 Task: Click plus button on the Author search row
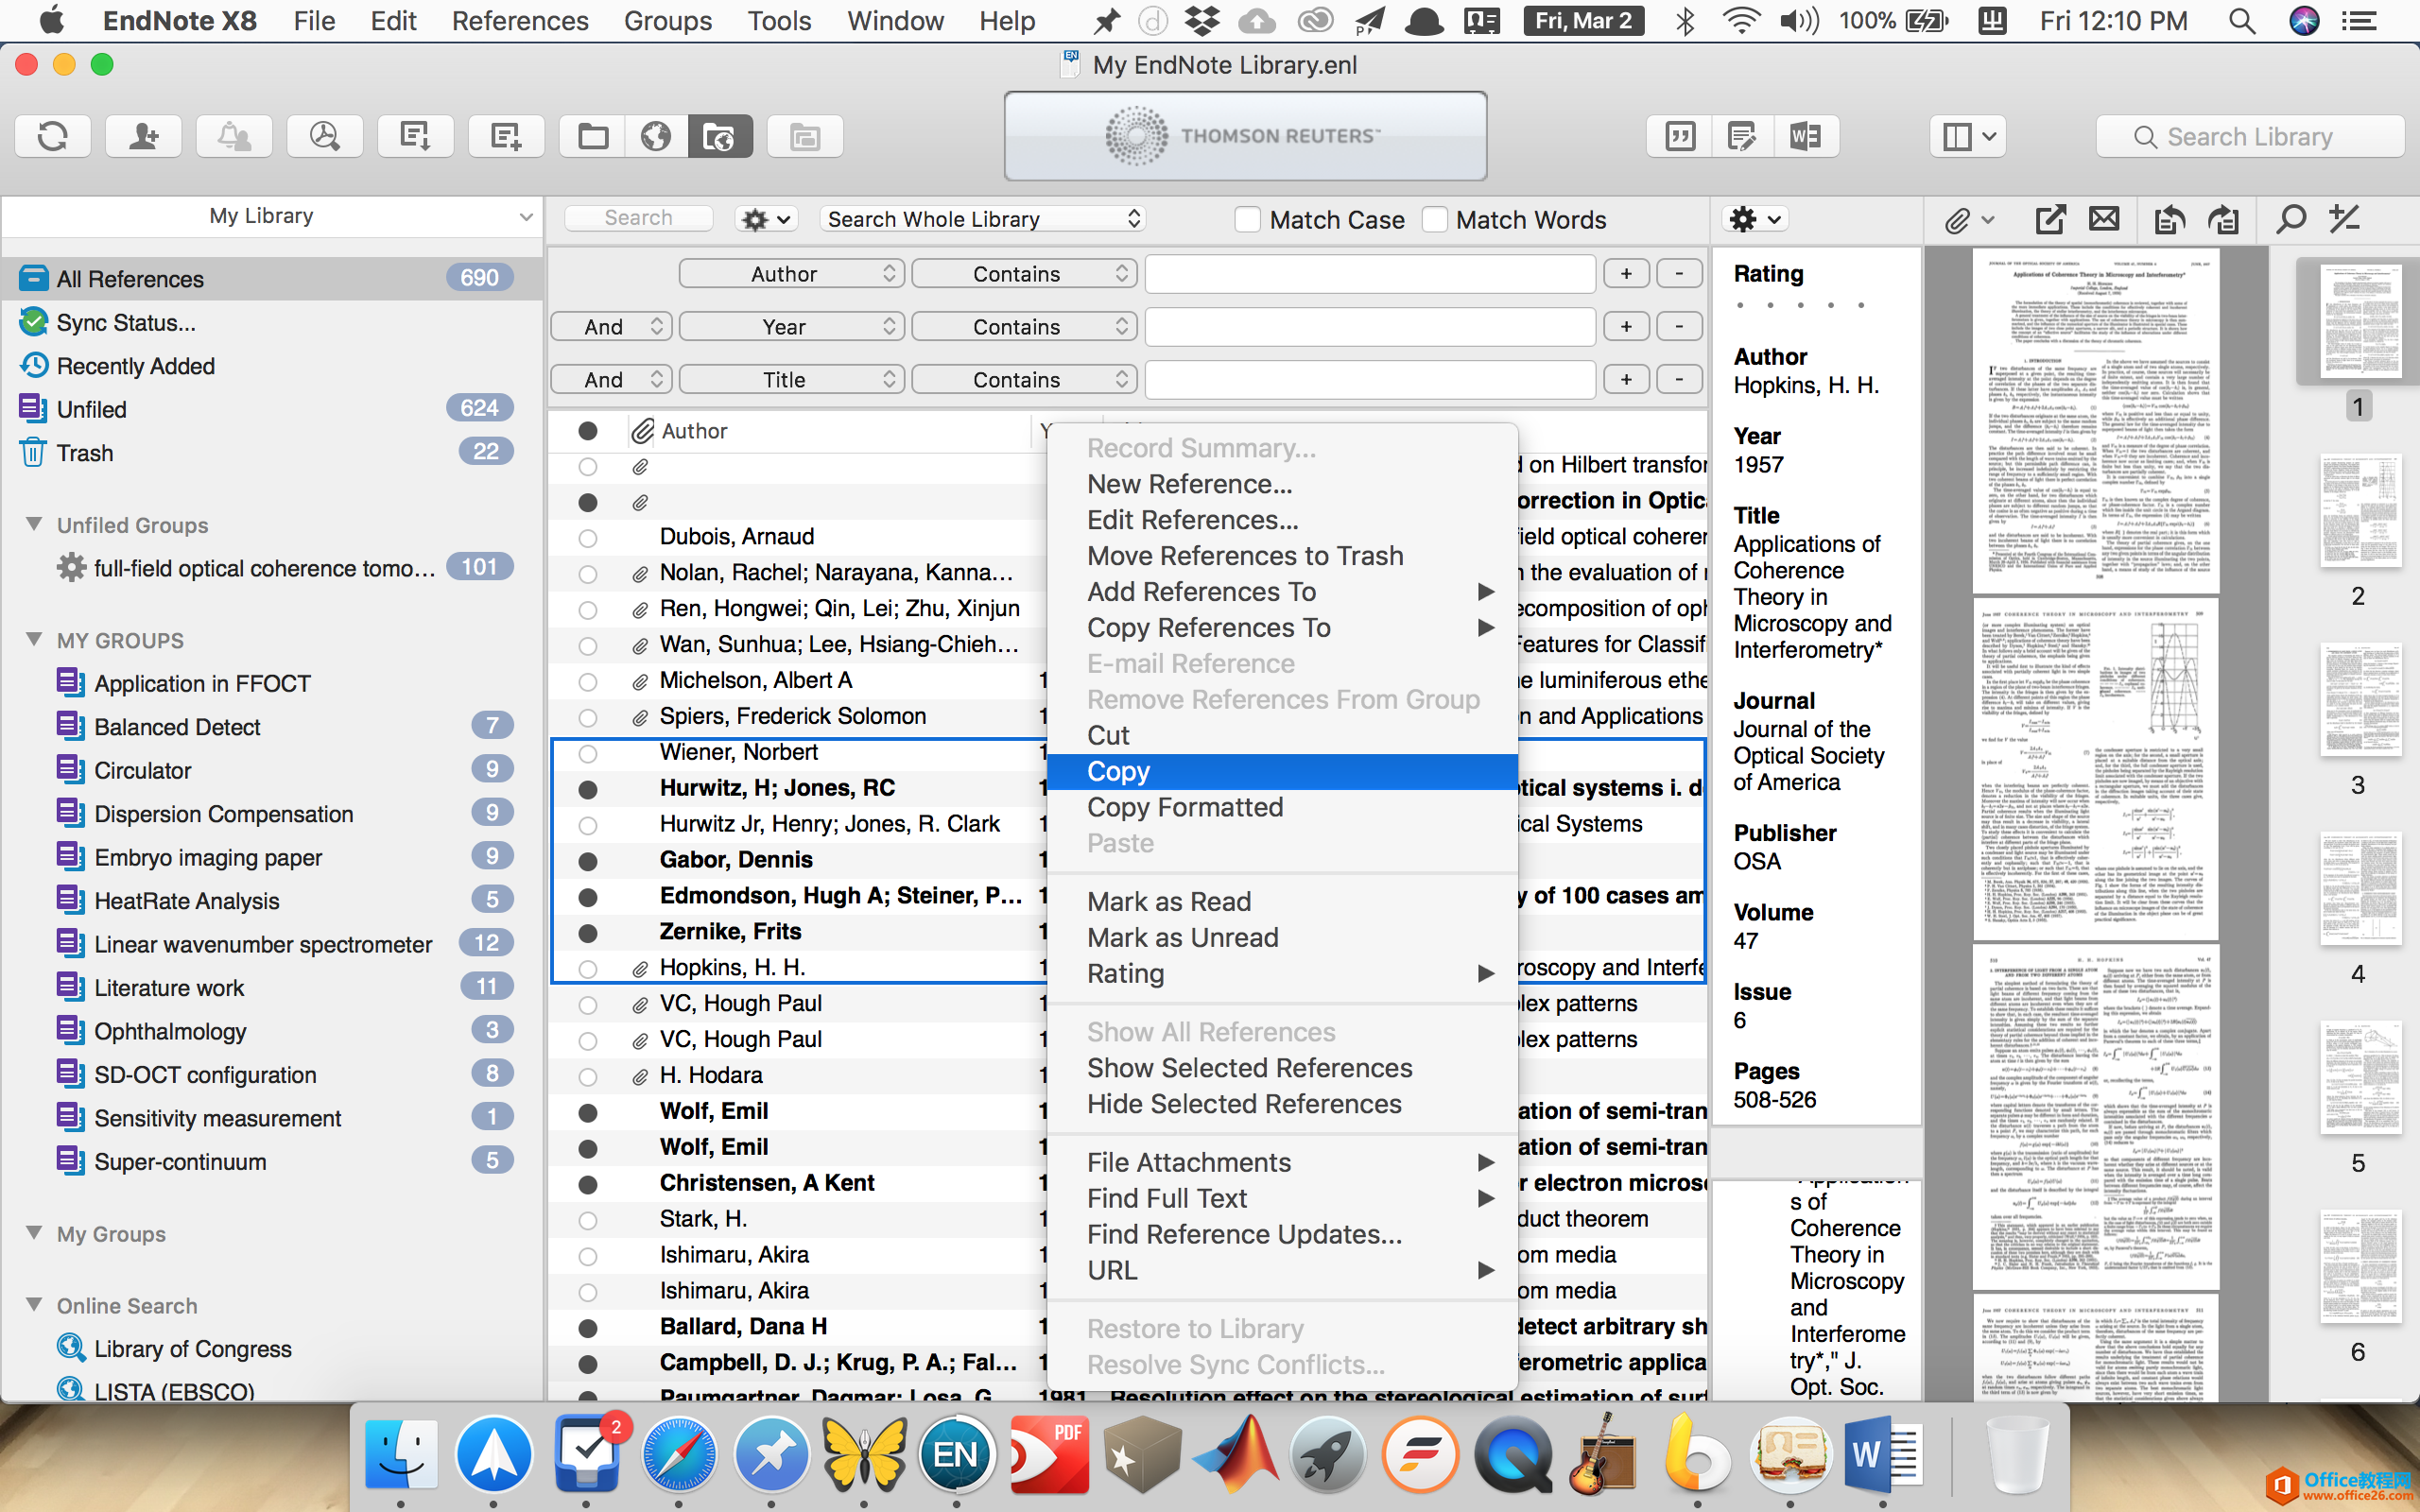1626,274
